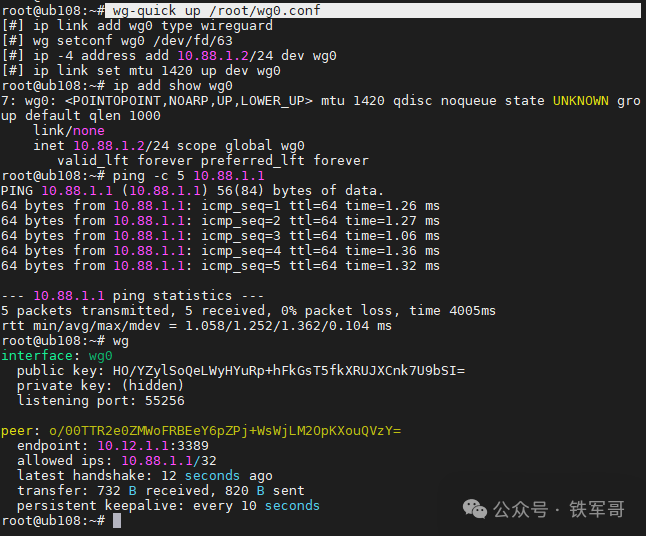Click the 'inet 10.88.1.2/24 scope global wg0' line
646x536 pixels.
pyautogui.click(x=169, y=145)
